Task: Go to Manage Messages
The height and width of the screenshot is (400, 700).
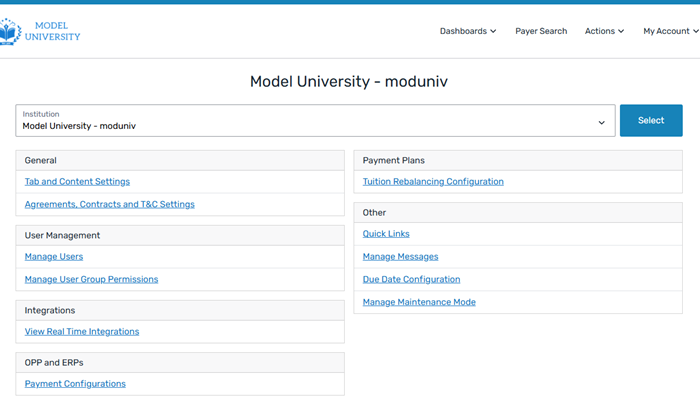Action: (400, 257)
